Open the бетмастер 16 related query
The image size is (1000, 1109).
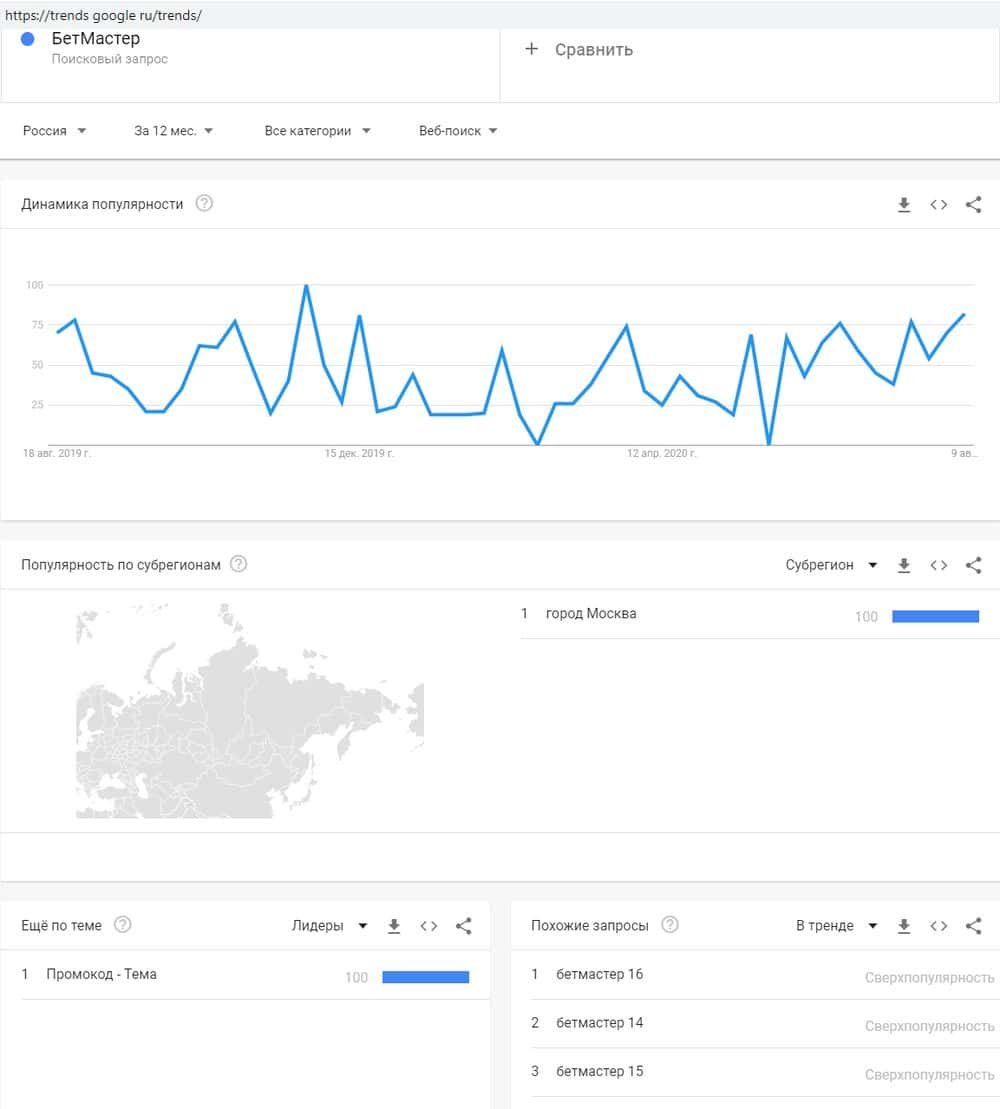coord(600,974)
